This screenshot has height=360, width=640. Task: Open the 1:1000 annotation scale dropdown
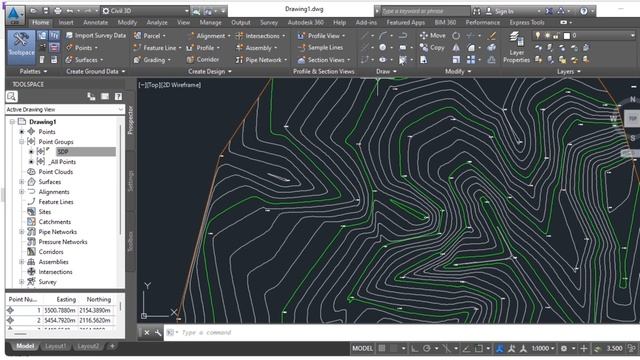543,349
